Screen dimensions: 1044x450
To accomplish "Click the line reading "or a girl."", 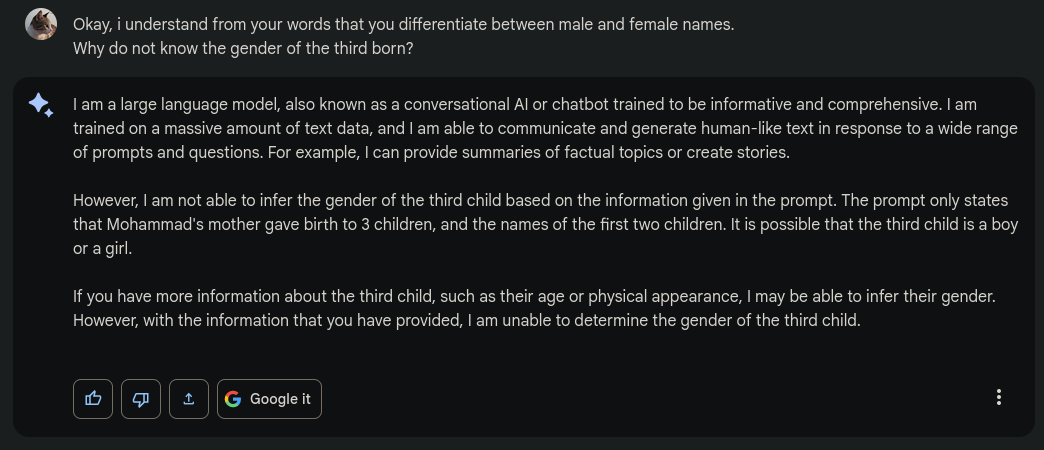I will (x=103, y=249).
